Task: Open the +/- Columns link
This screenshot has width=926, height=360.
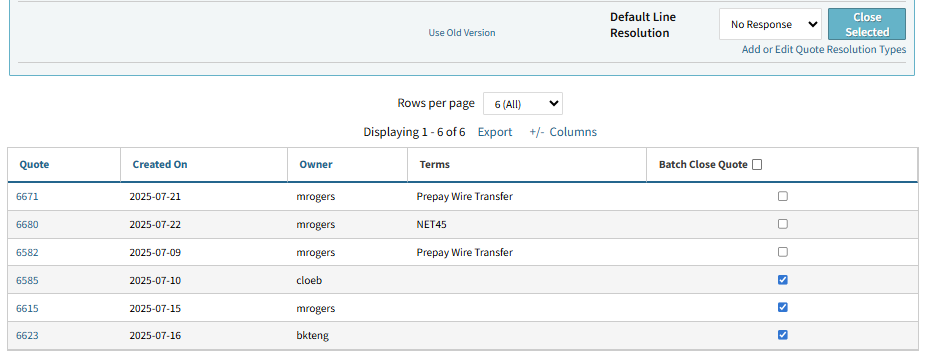Action: 563,132
